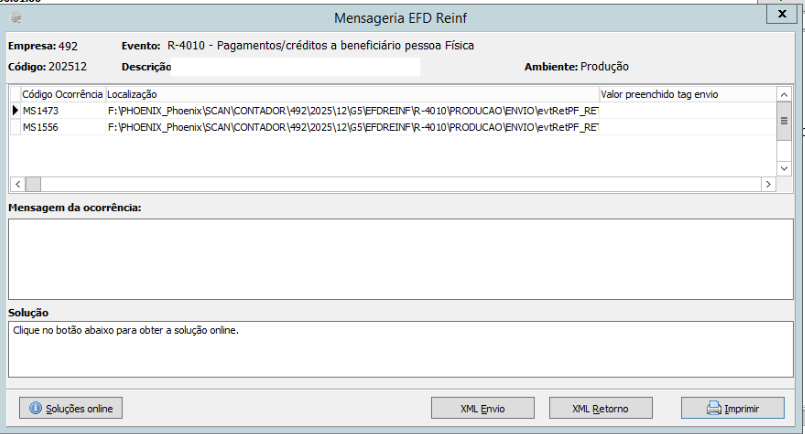View the XML Envio file

[x=483, y=408]
